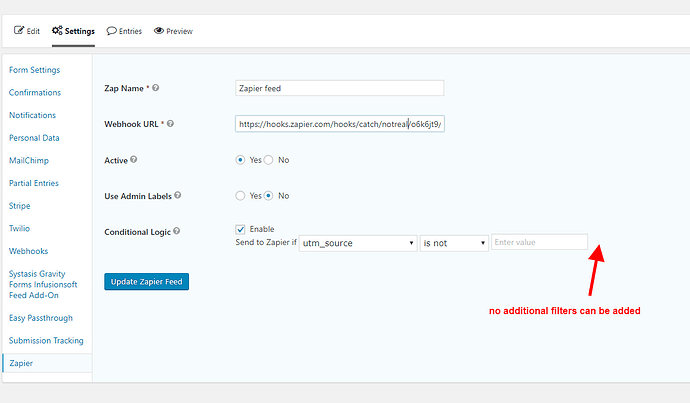Open Notifications in the sidebar
690x403 pixels.
pyautogui.click(x=33, y=115)
